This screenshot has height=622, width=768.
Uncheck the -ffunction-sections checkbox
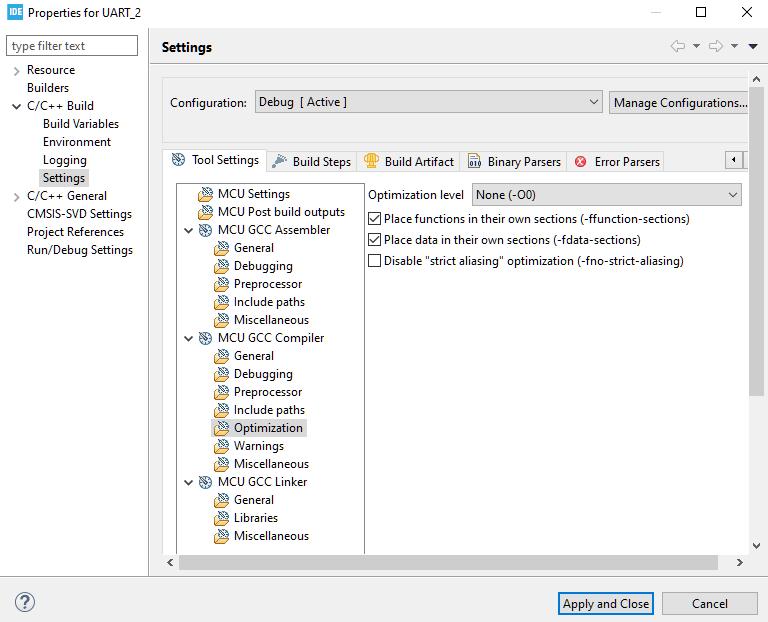pos(375,219)
